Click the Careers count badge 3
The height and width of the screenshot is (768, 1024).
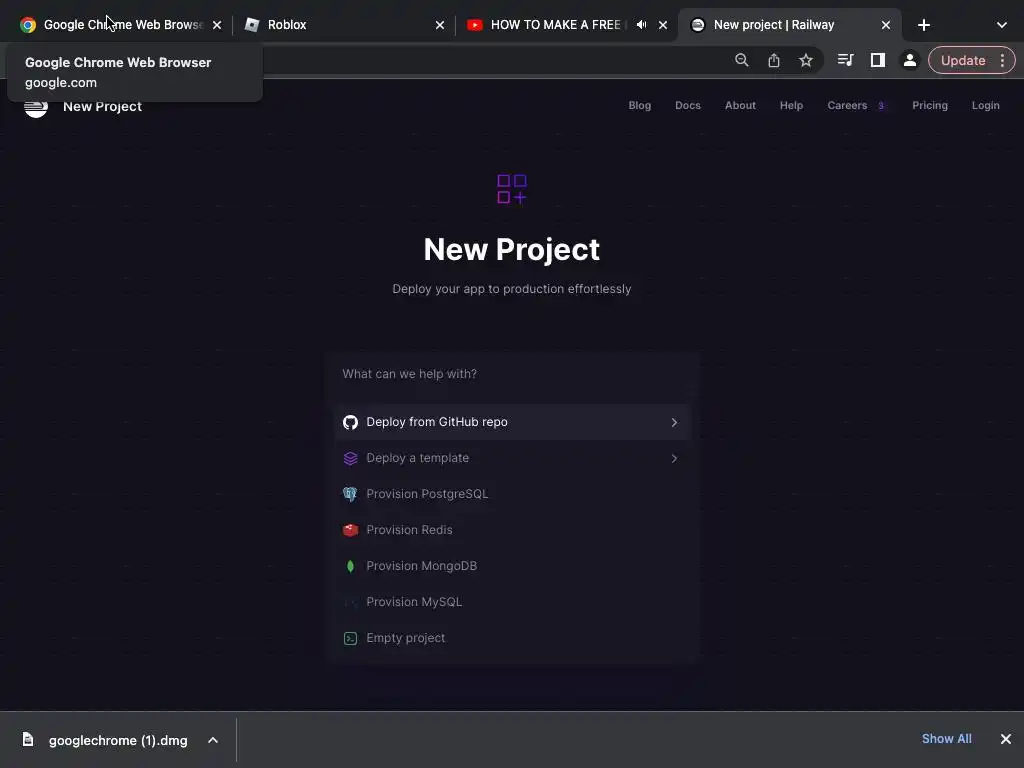(x=880, y=106)
